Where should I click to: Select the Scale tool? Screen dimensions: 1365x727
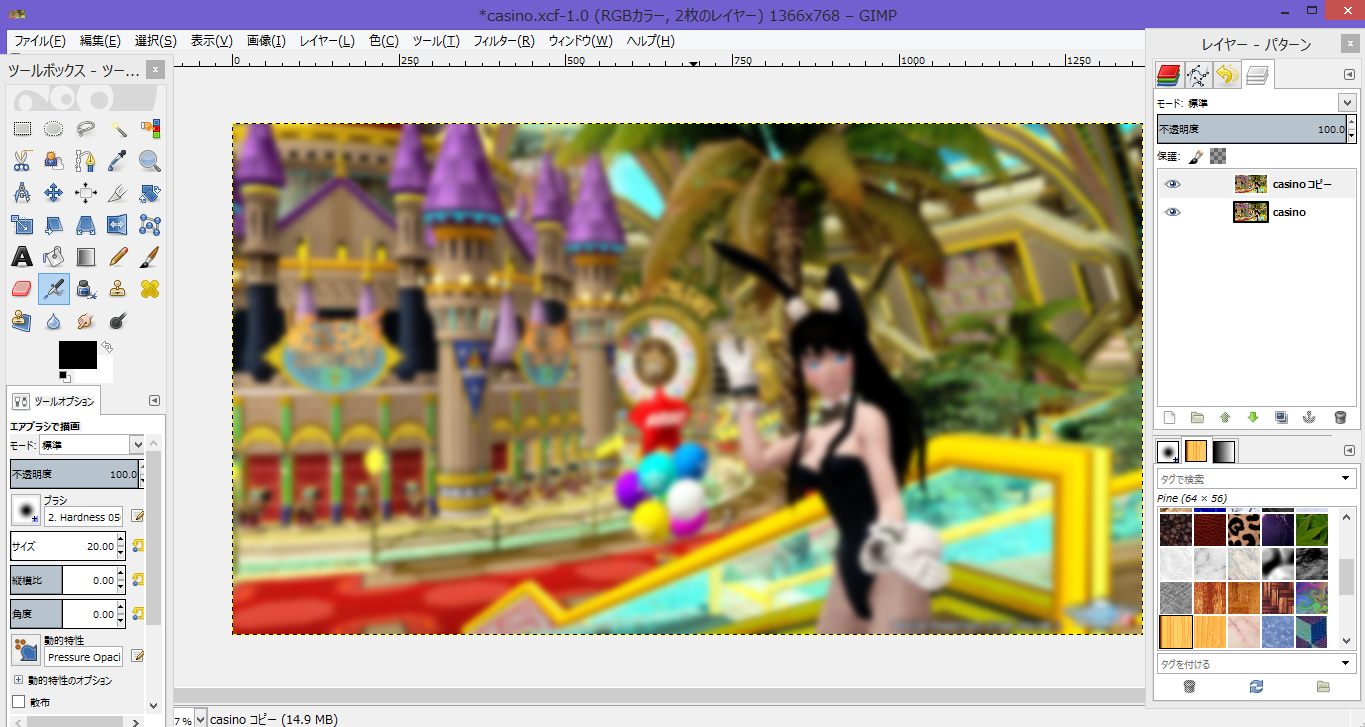coord(22,224)
